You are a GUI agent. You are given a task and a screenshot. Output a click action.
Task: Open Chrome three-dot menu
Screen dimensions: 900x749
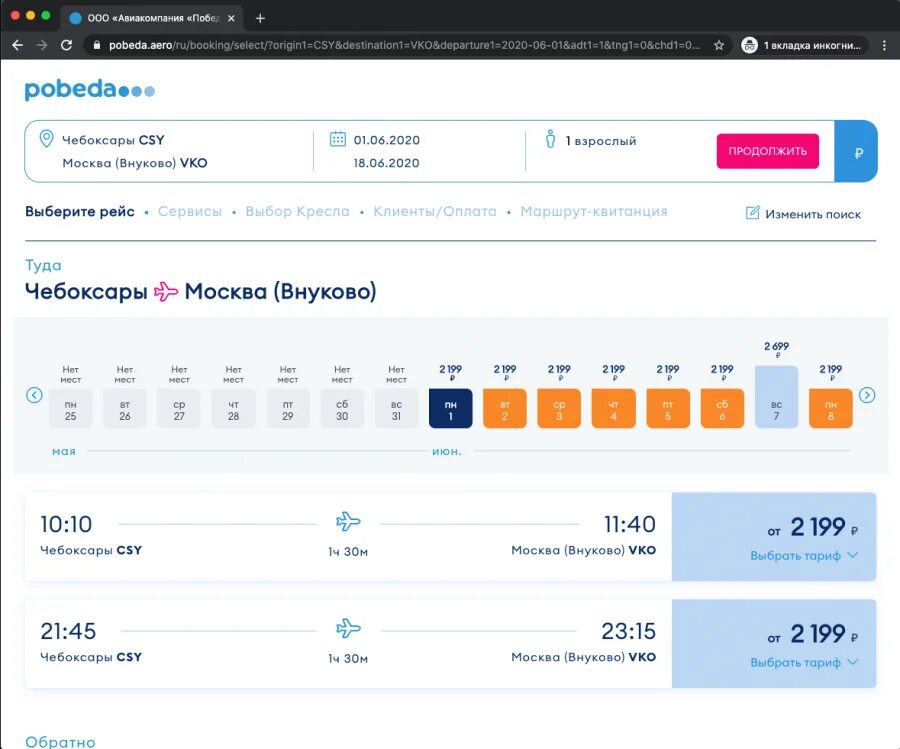pos(884,45)
